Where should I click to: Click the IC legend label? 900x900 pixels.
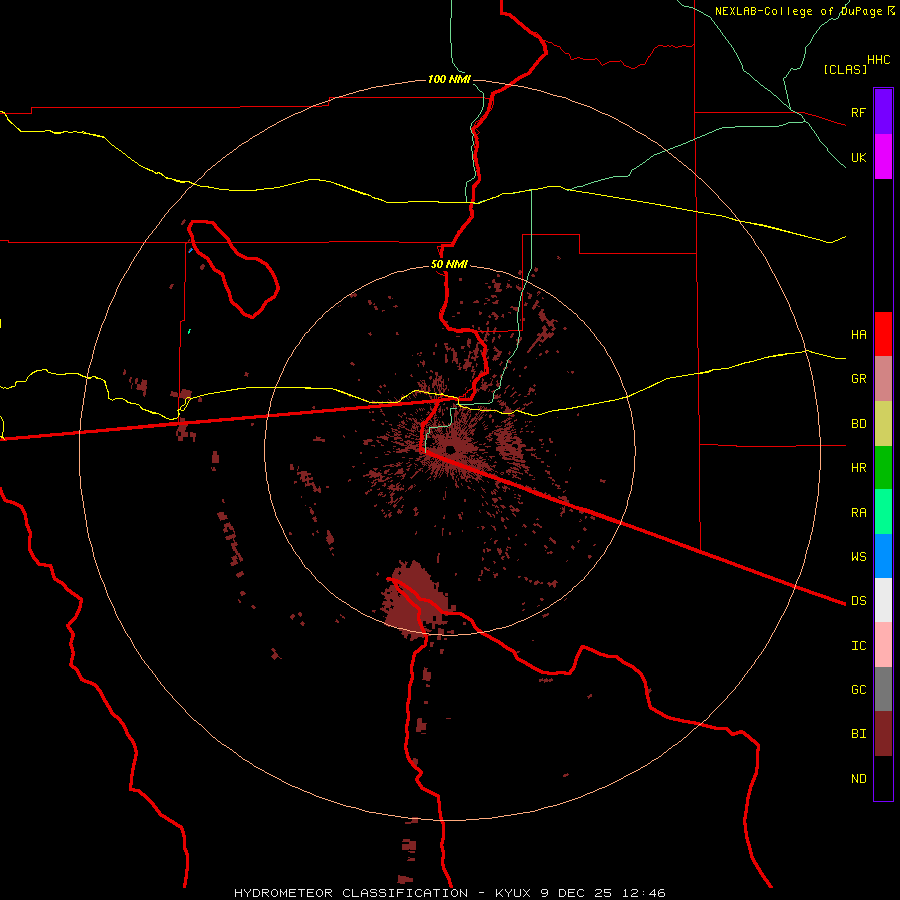(858, 646)
